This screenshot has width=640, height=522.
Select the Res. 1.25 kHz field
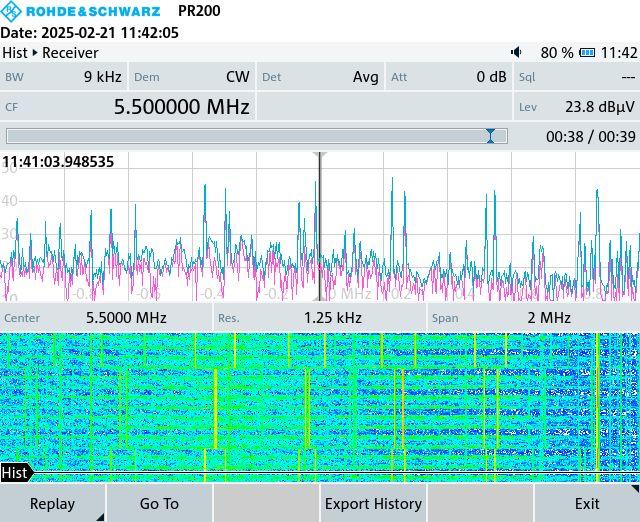coord(320,318)
